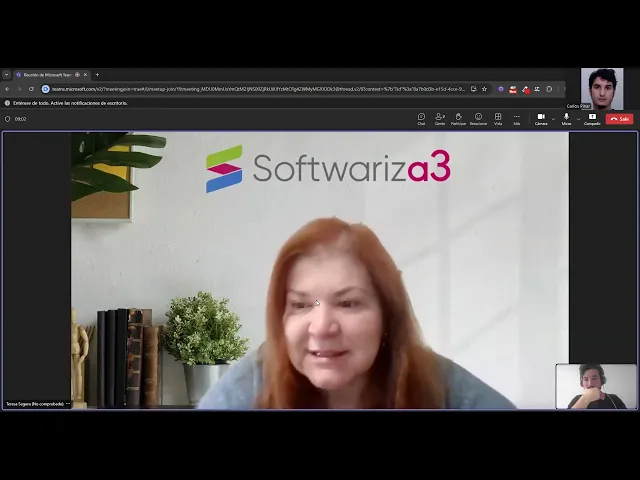Open the Reaccionar emoji reactions

[478, 119]
